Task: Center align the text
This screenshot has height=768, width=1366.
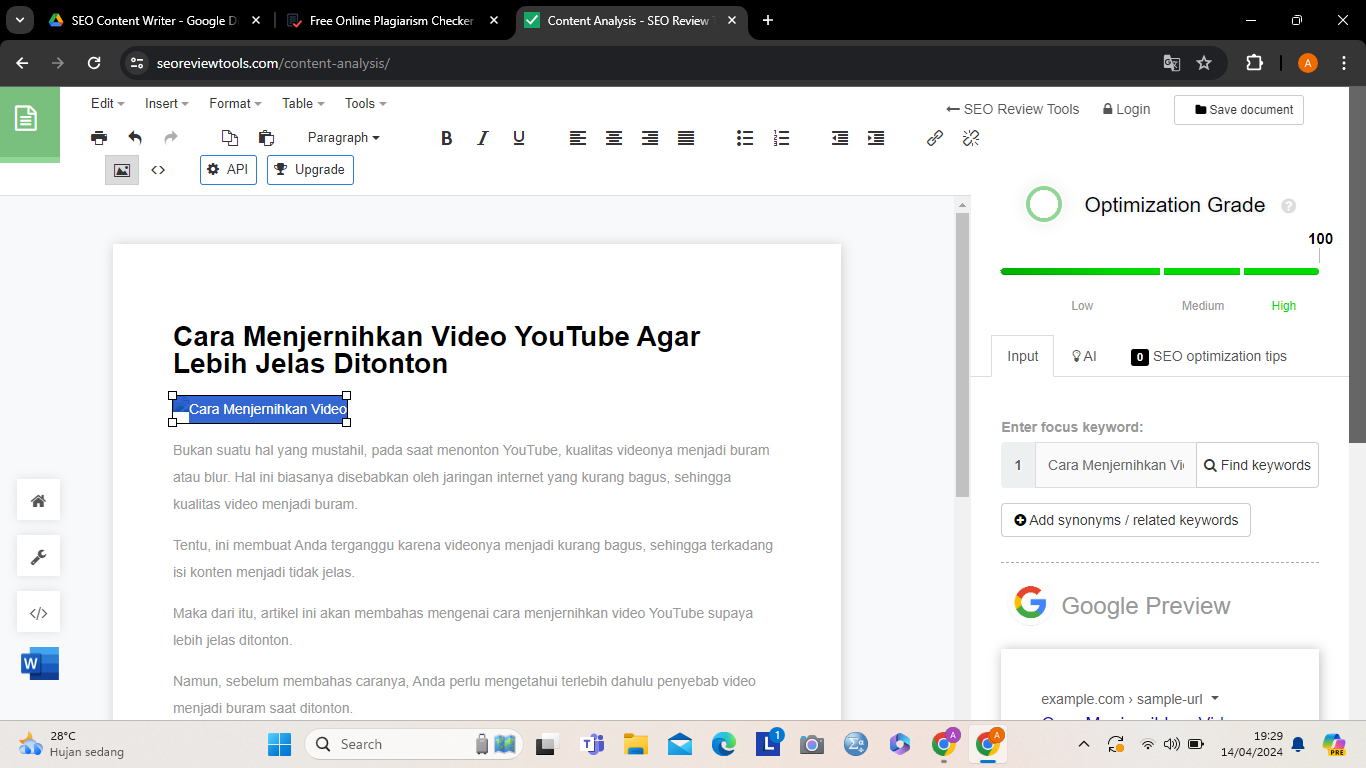Action: [614, 138]
